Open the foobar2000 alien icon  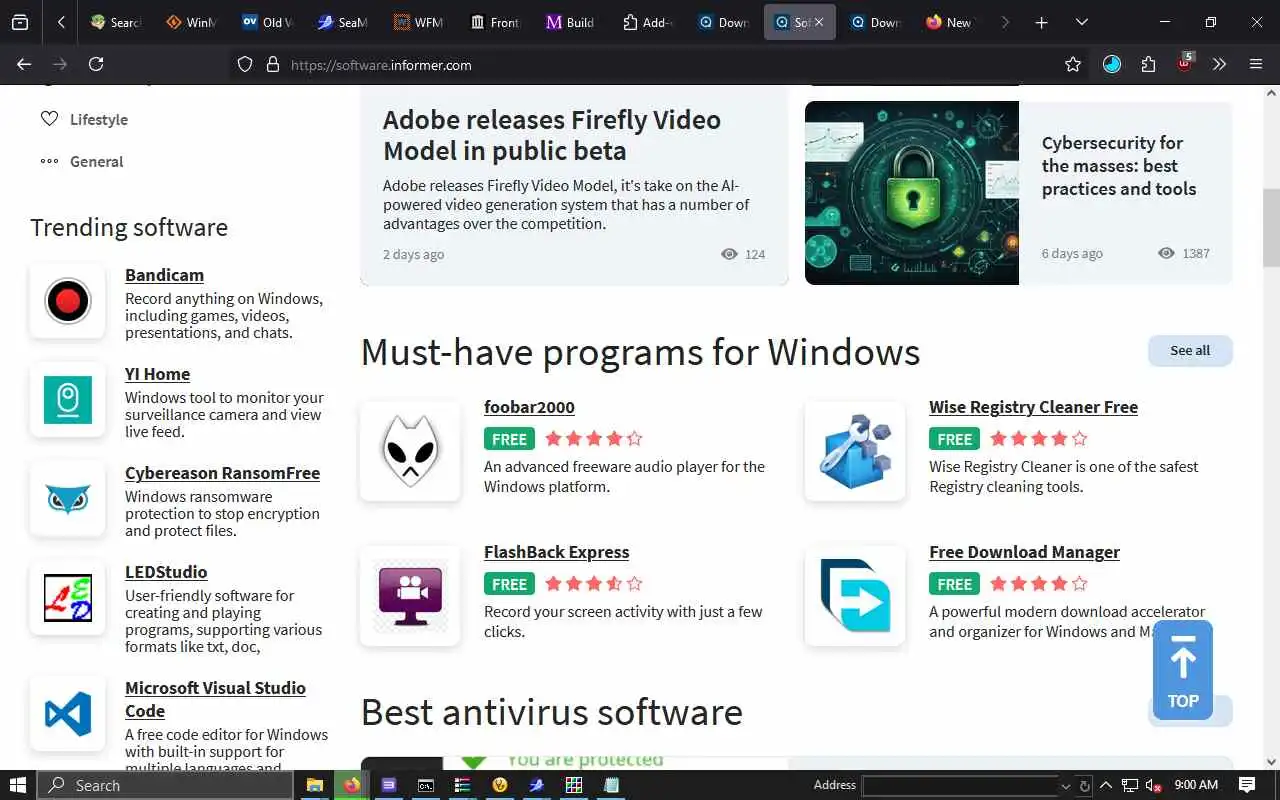[x=410, y=451]
